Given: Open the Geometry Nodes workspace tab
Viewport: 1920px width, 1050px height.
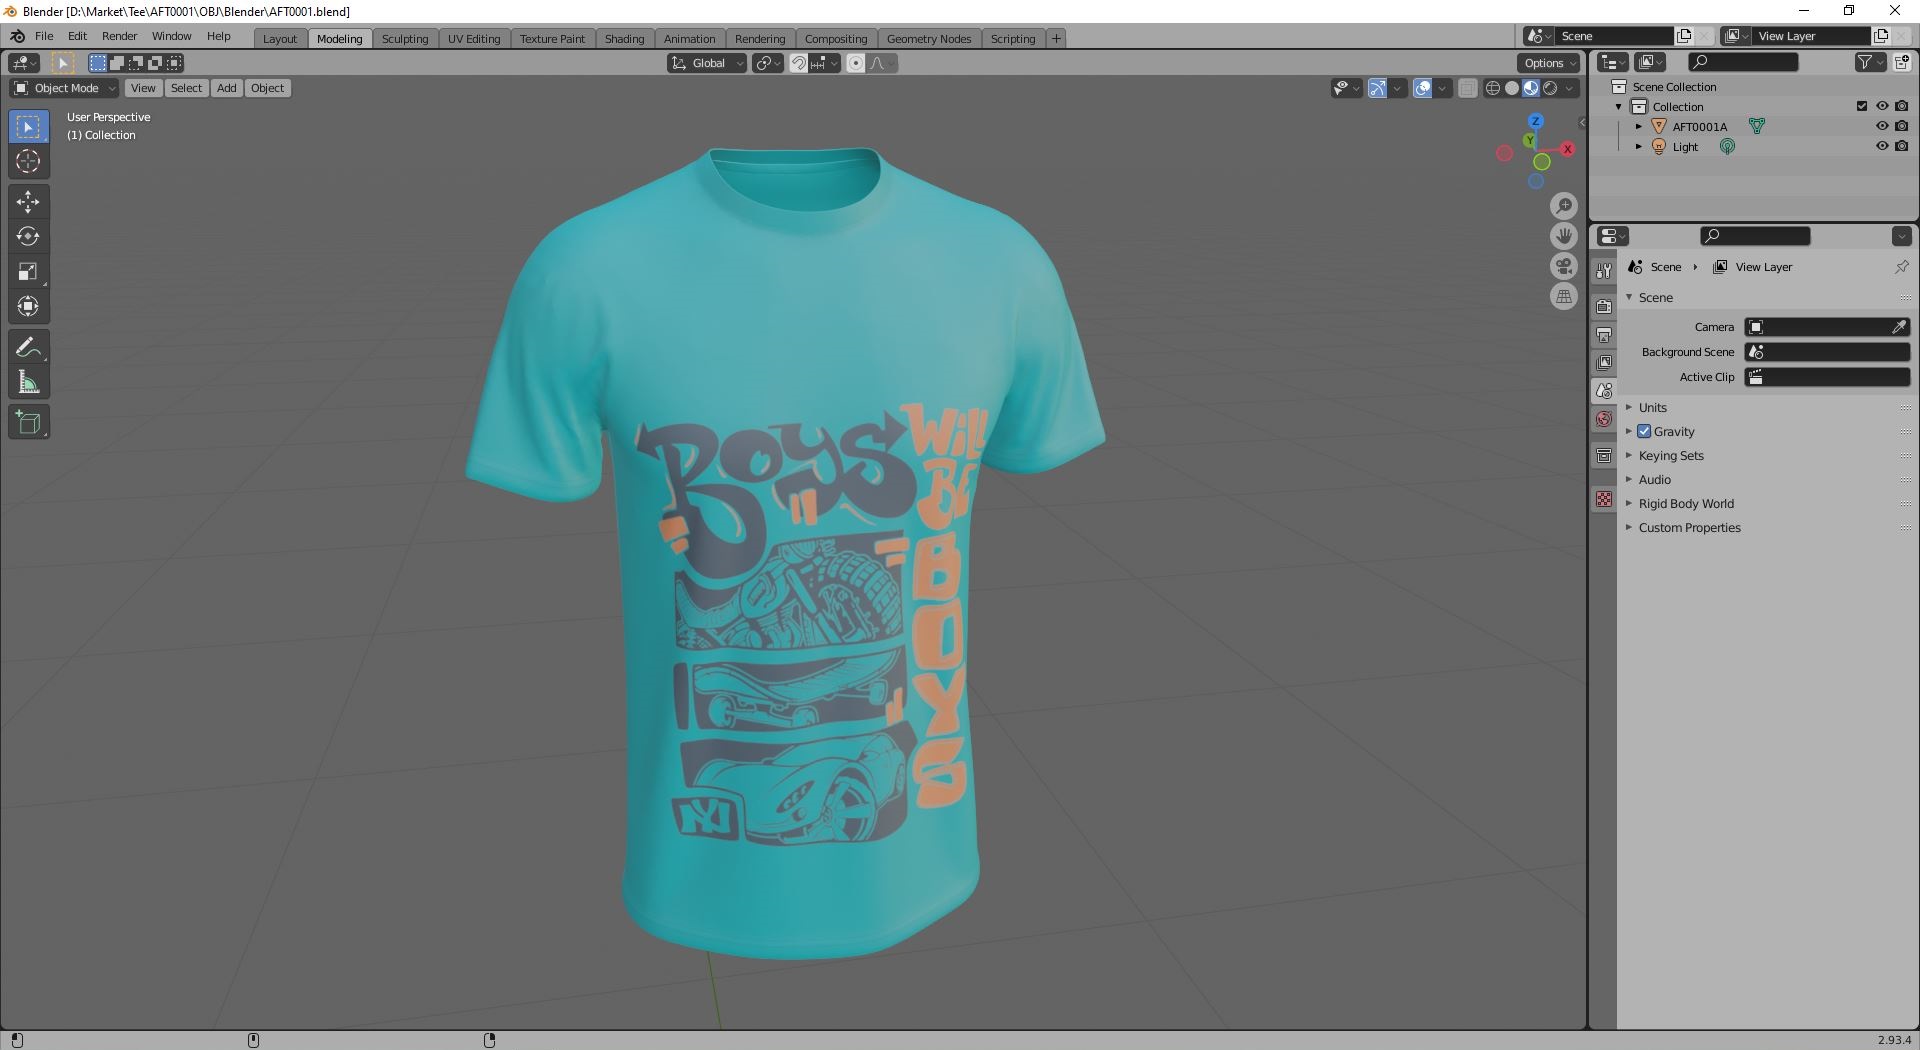Looking at the screenshot, I should [x=929, y=39].
